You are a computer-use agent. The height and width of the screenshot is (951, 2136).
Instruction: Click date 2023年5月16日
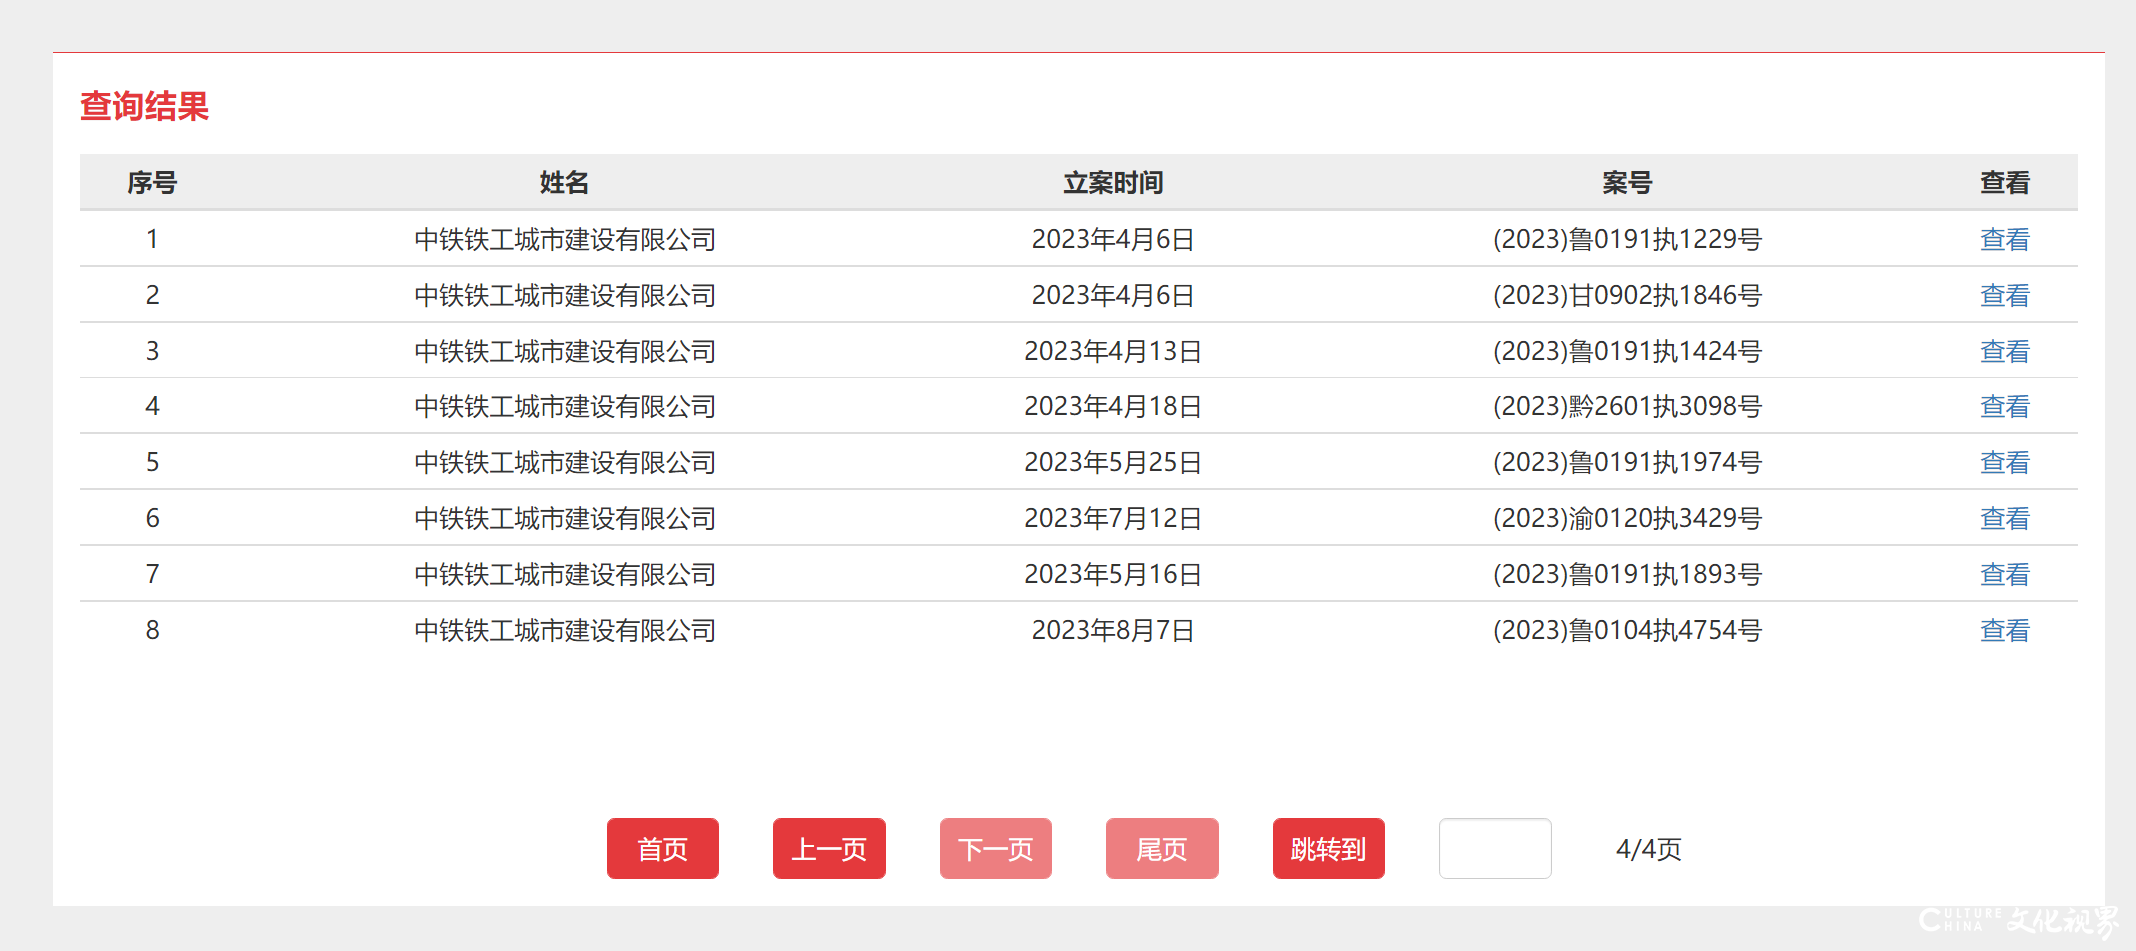1113,574
